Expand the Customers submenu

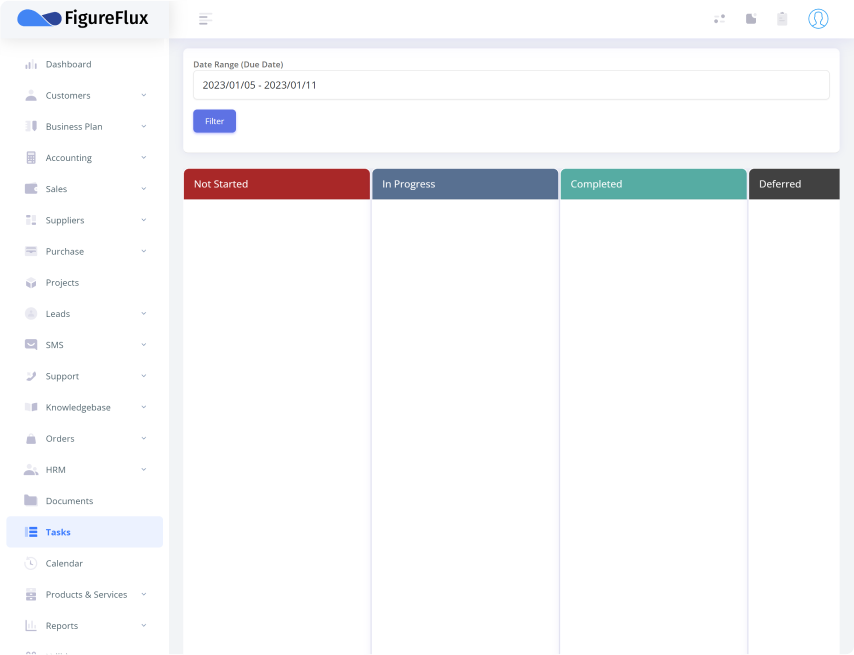144,96
